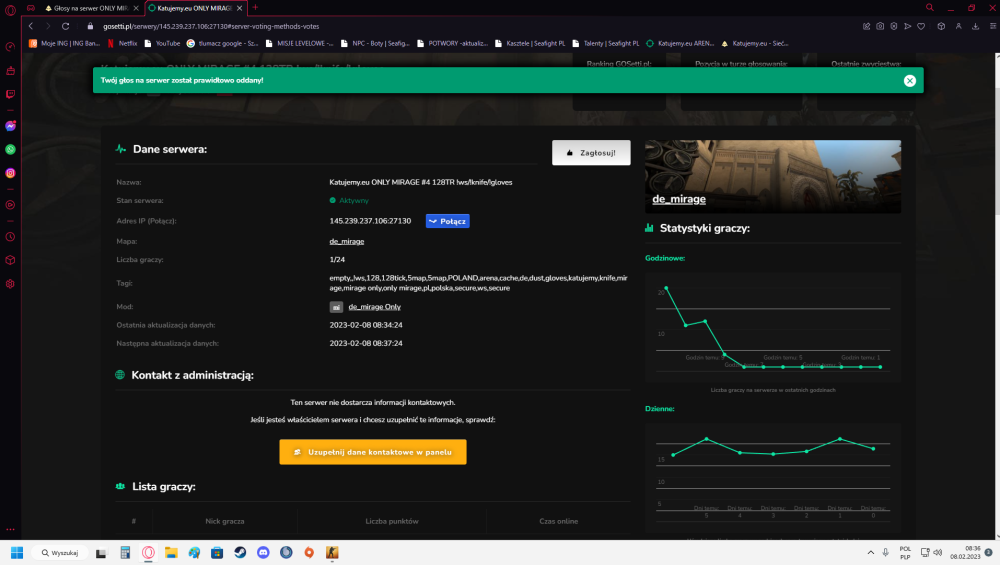1000x565 pixels.
Task: Open the sidebar three-dots setup menu
Action: pyautogui.click(x=10, y=529)
